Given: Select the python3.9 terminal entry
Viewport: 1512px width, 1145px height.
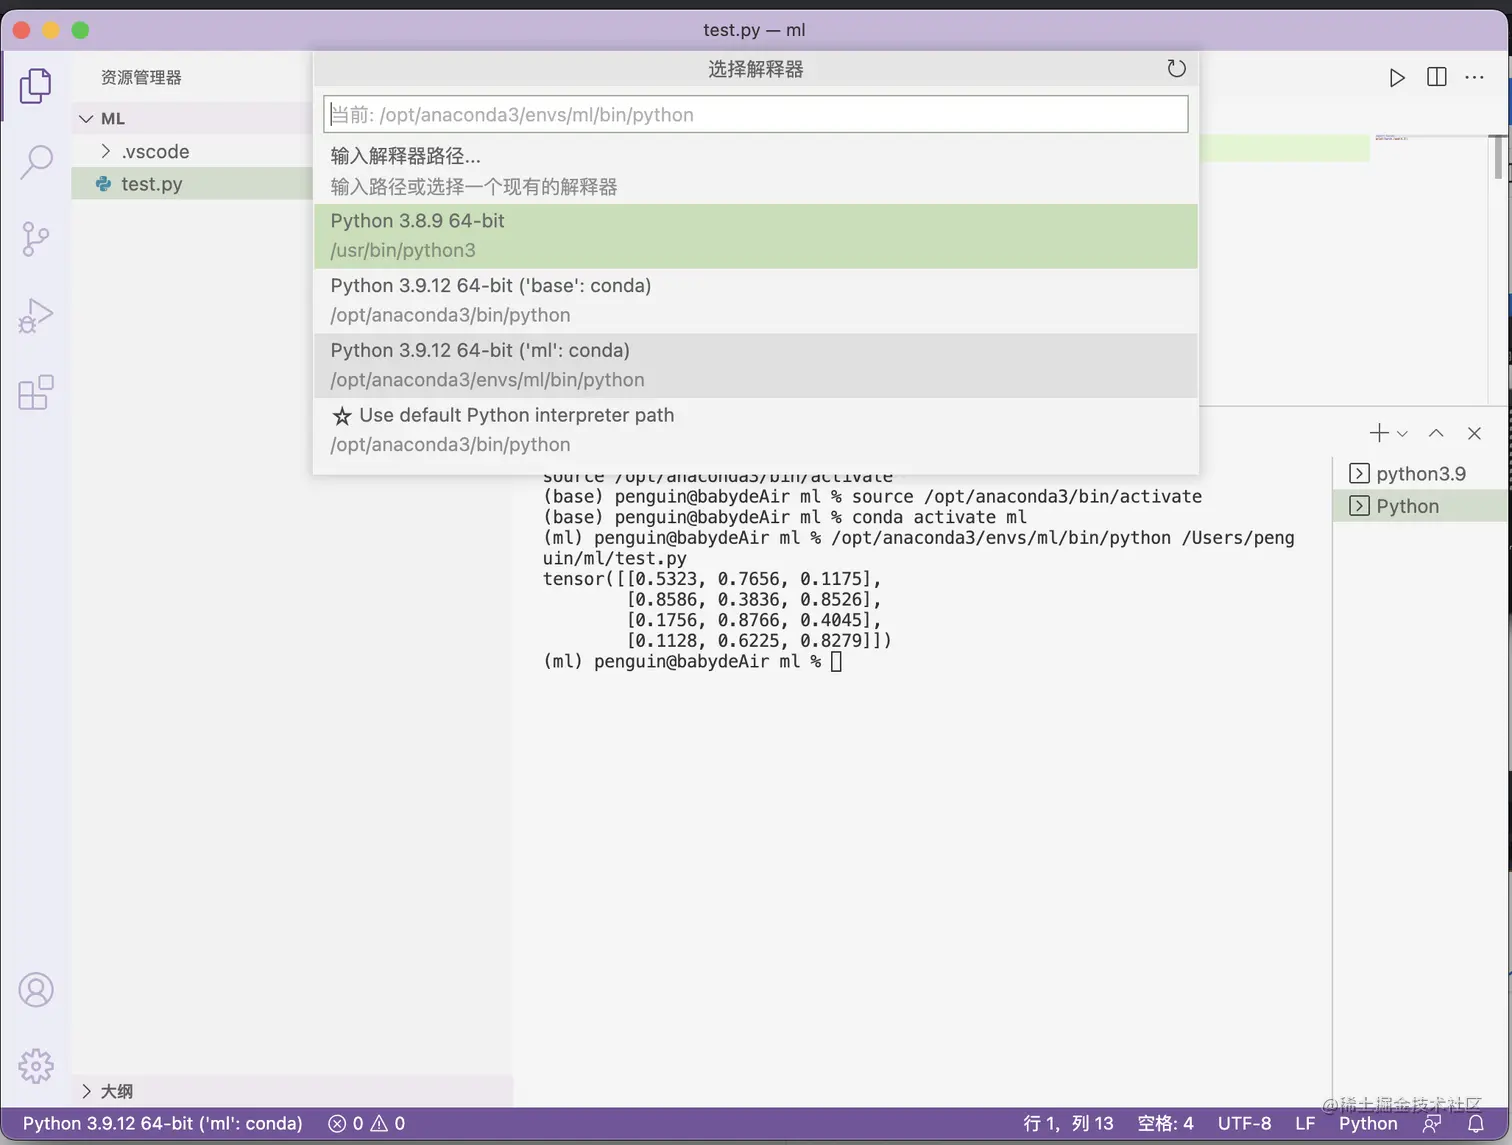Looking at the screenshot, I should (1420, 474).
